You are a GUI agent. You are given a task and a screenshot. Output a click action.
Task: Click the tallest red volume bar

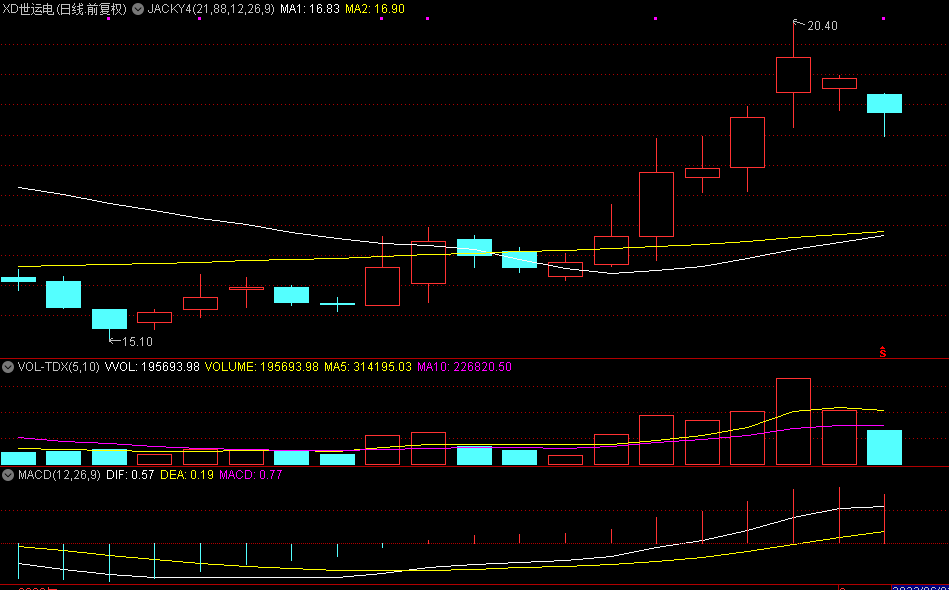point(793,421)
